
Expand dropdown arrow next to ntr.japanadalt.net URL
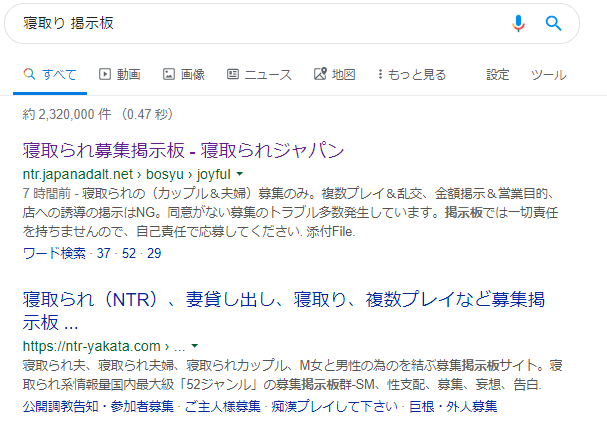tap(240, 174)
